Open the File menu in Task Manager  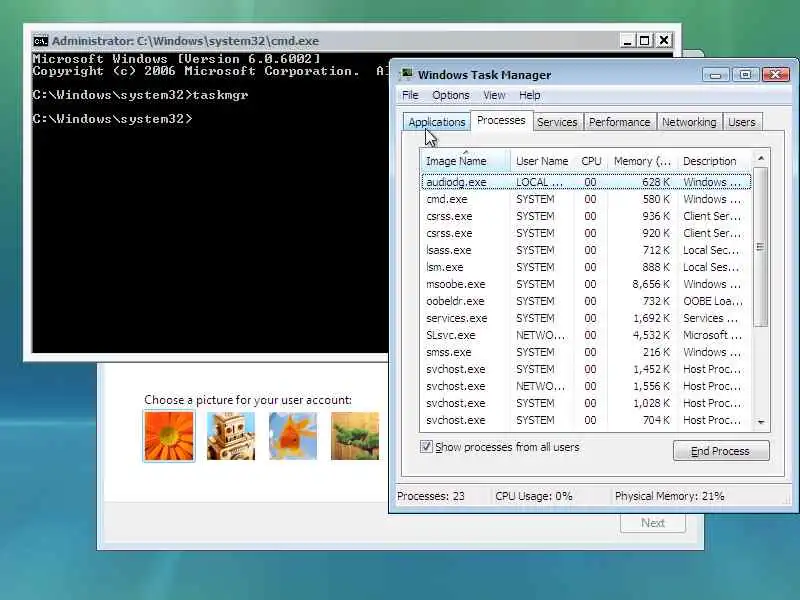[410, 95]
